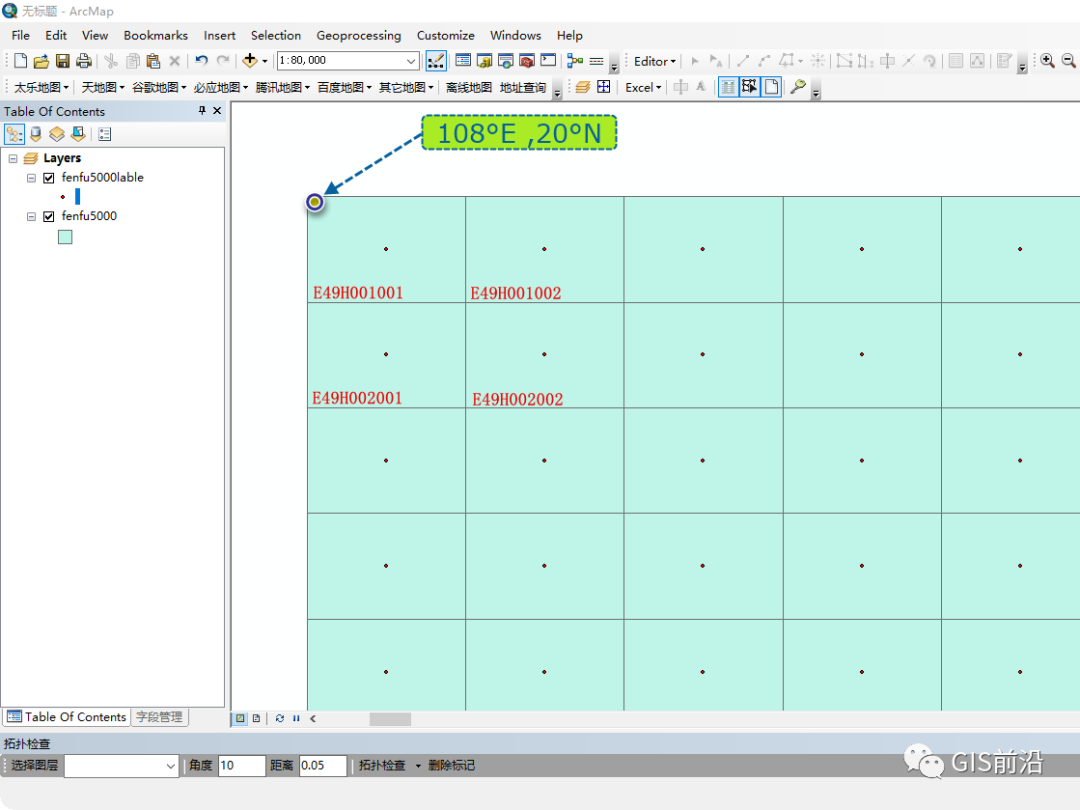List layers by drawing order
This screenshot has width=1080, height=810.
(x=14, y=134)
